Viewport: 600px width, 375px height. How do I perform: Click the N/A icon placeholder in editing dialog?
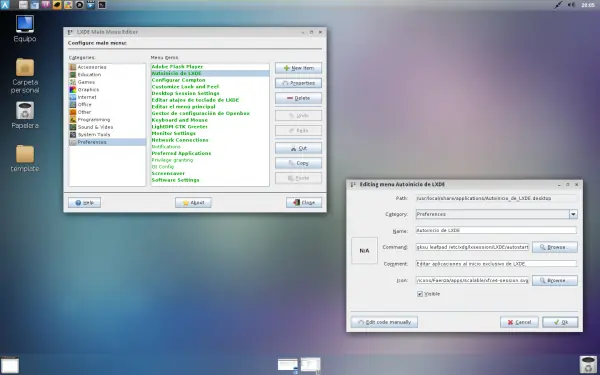364,251
